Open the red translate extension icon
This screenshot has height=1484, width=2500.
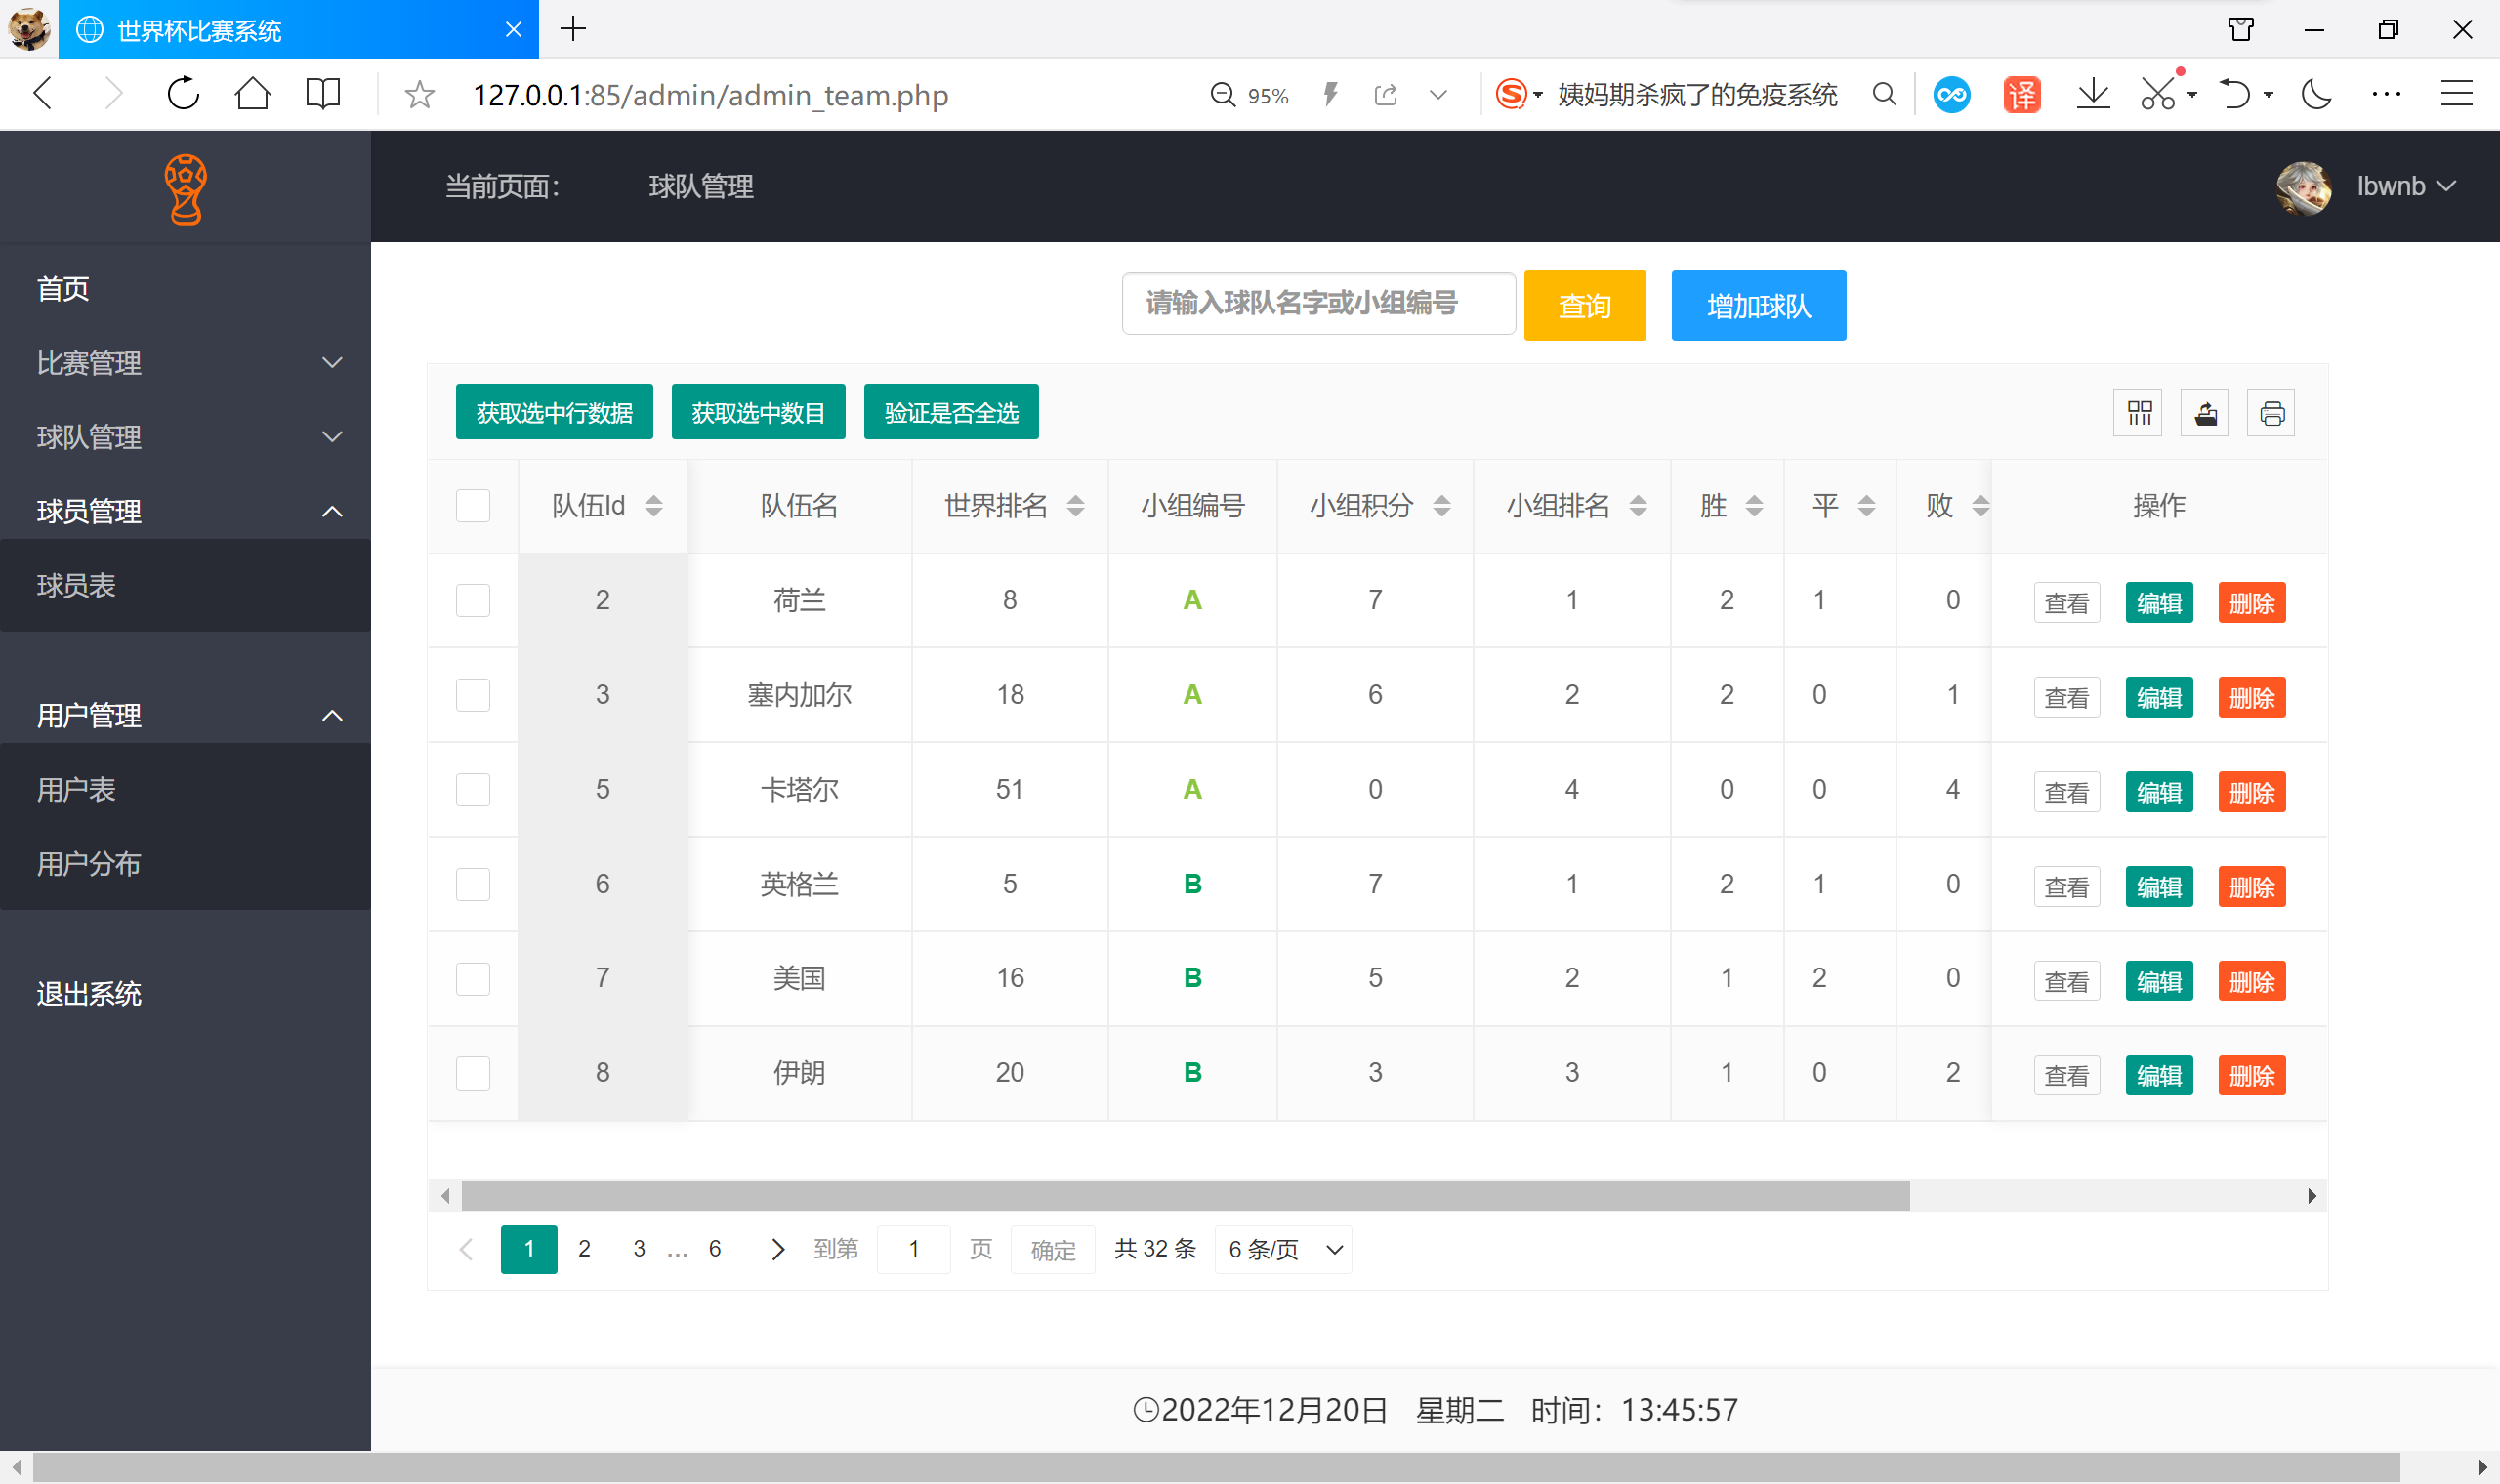click(2022, 95)
